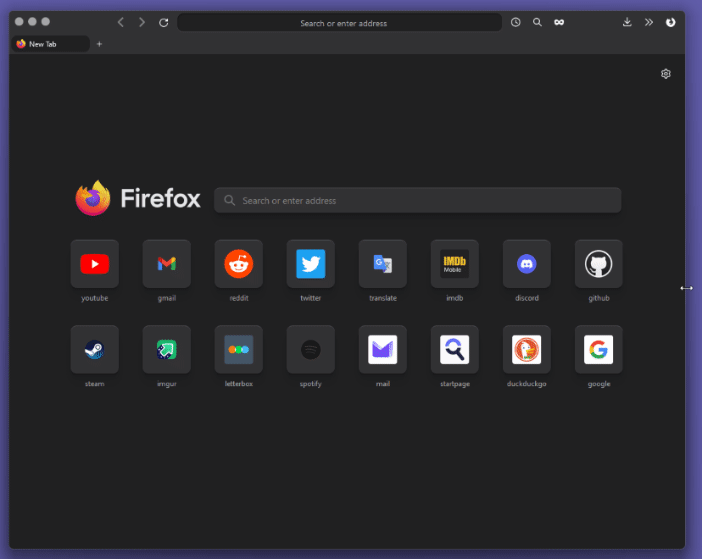Image resolution: width=702 pixels, height=559 pixels.
Task: Open the youtube shortcut tile
Action: 94,264
